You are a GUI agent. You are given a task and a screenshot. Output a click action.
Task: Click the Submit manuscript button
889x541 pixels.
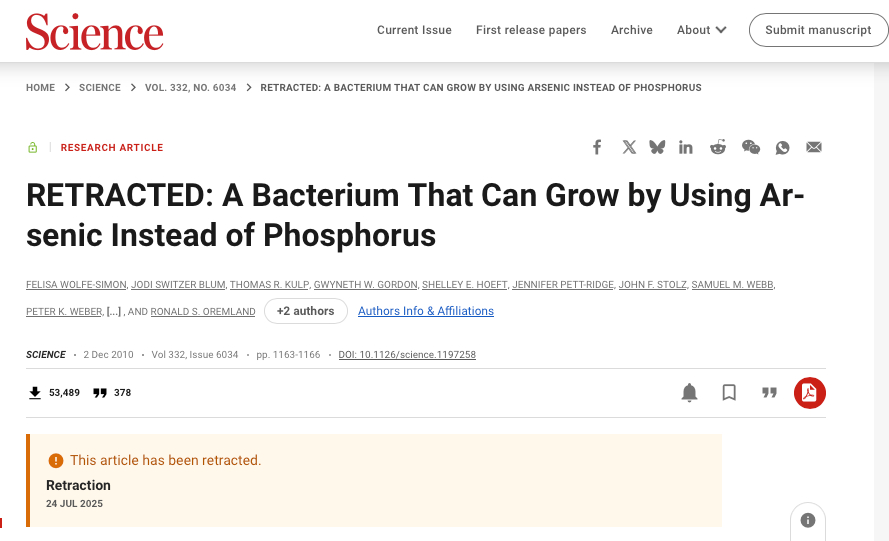(818, 30)
